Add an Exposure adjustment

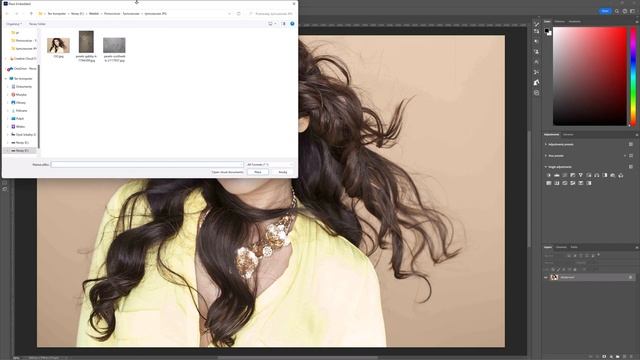coord(573,175)
